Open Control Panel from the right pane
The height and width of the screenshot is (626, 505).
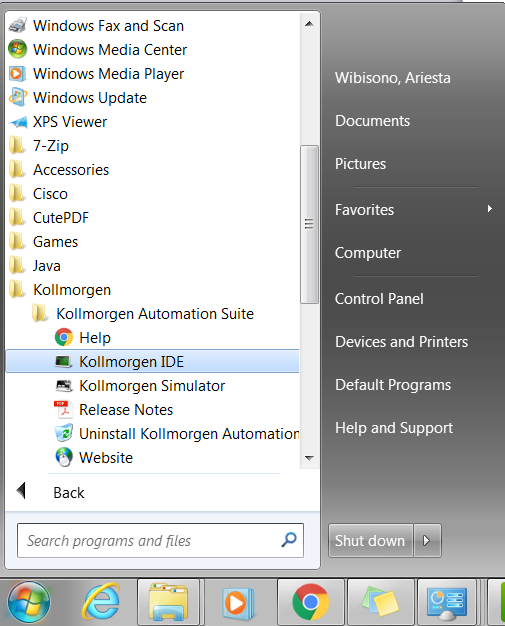point(414,299)
